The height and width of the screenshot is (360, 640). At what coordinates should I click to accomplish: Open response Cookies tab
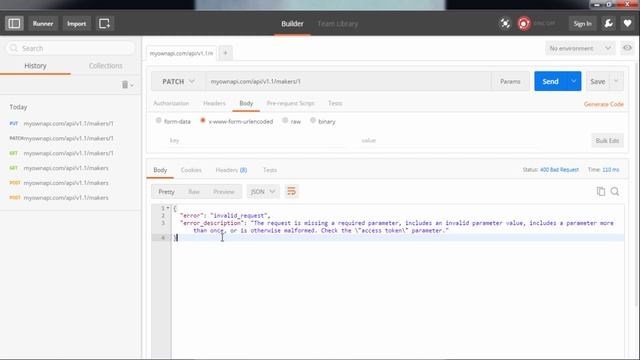click(191, 170)
